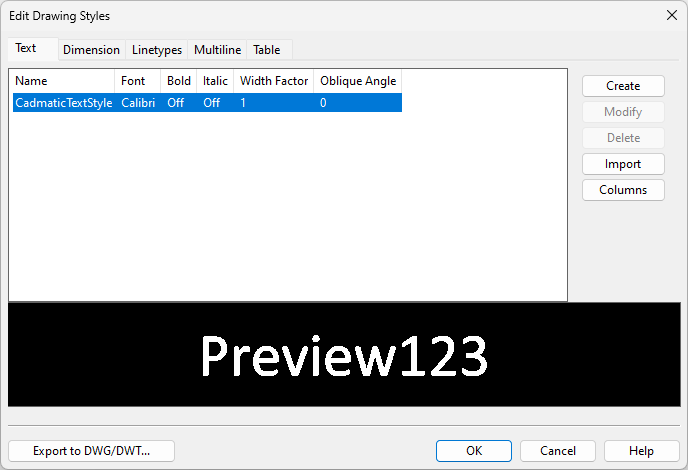The width and height of the screenshot is (688, 470).
Task: Switch to the Text tab
Action: tap(26, 48)
